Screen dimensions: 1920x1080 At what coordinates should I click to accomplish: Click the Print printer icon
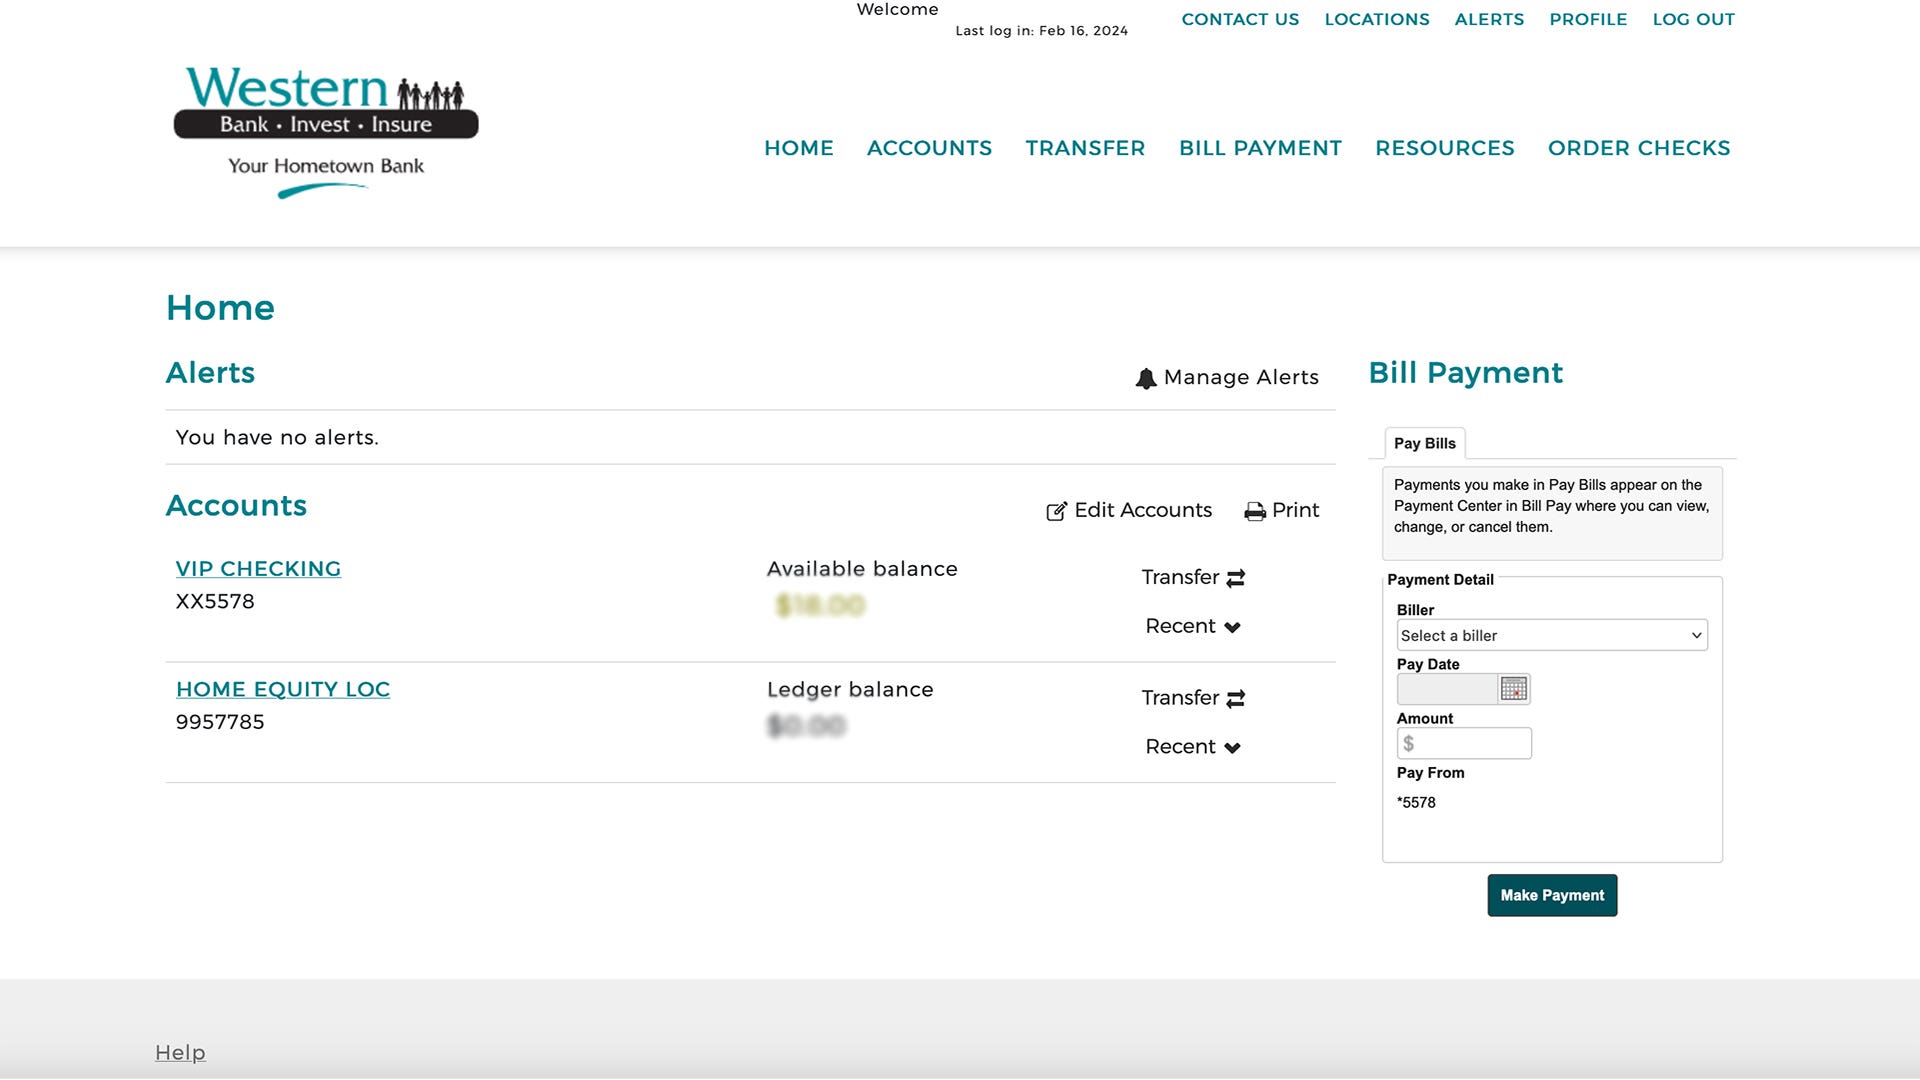[1254, 511]
